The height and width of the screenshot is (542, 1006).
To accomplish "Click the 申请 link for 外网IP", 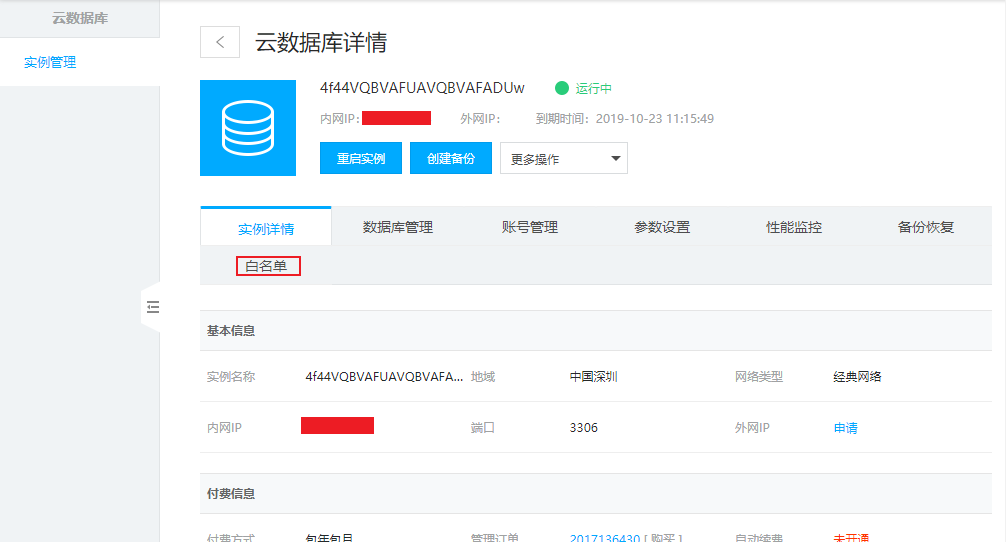I will [x=845, y=428].
